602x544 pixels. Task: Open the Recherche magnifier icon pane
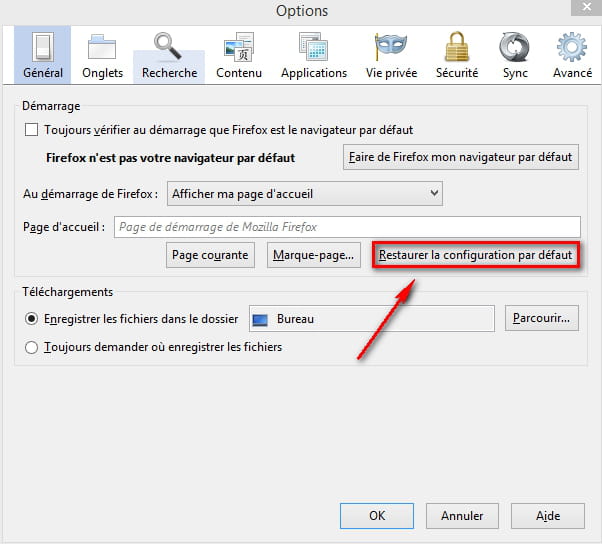[x=169, y=55]
